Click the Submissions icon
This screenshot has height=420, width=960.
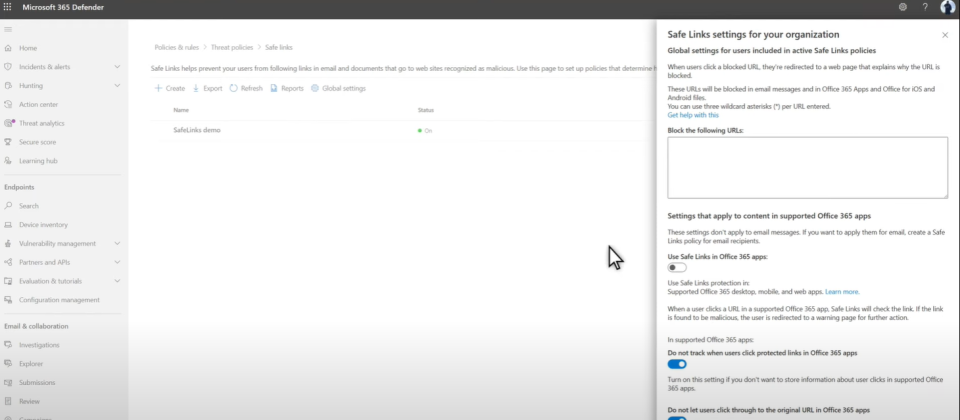[x=8, y=383]
